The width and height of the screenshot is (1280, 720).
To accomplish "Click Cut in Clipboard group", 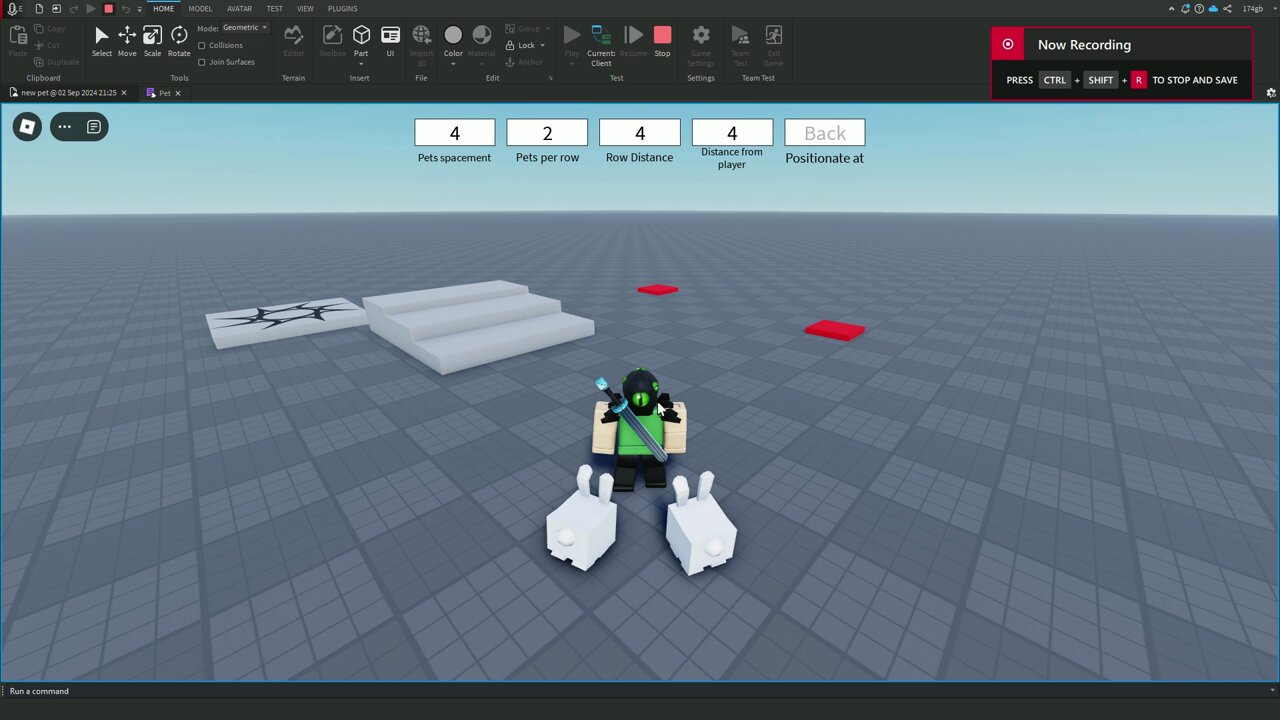I will [47, 45].
